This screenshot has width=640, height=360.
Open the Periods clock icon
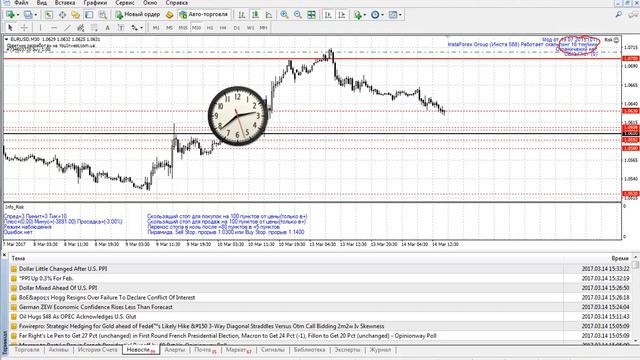tap(375, 15)
